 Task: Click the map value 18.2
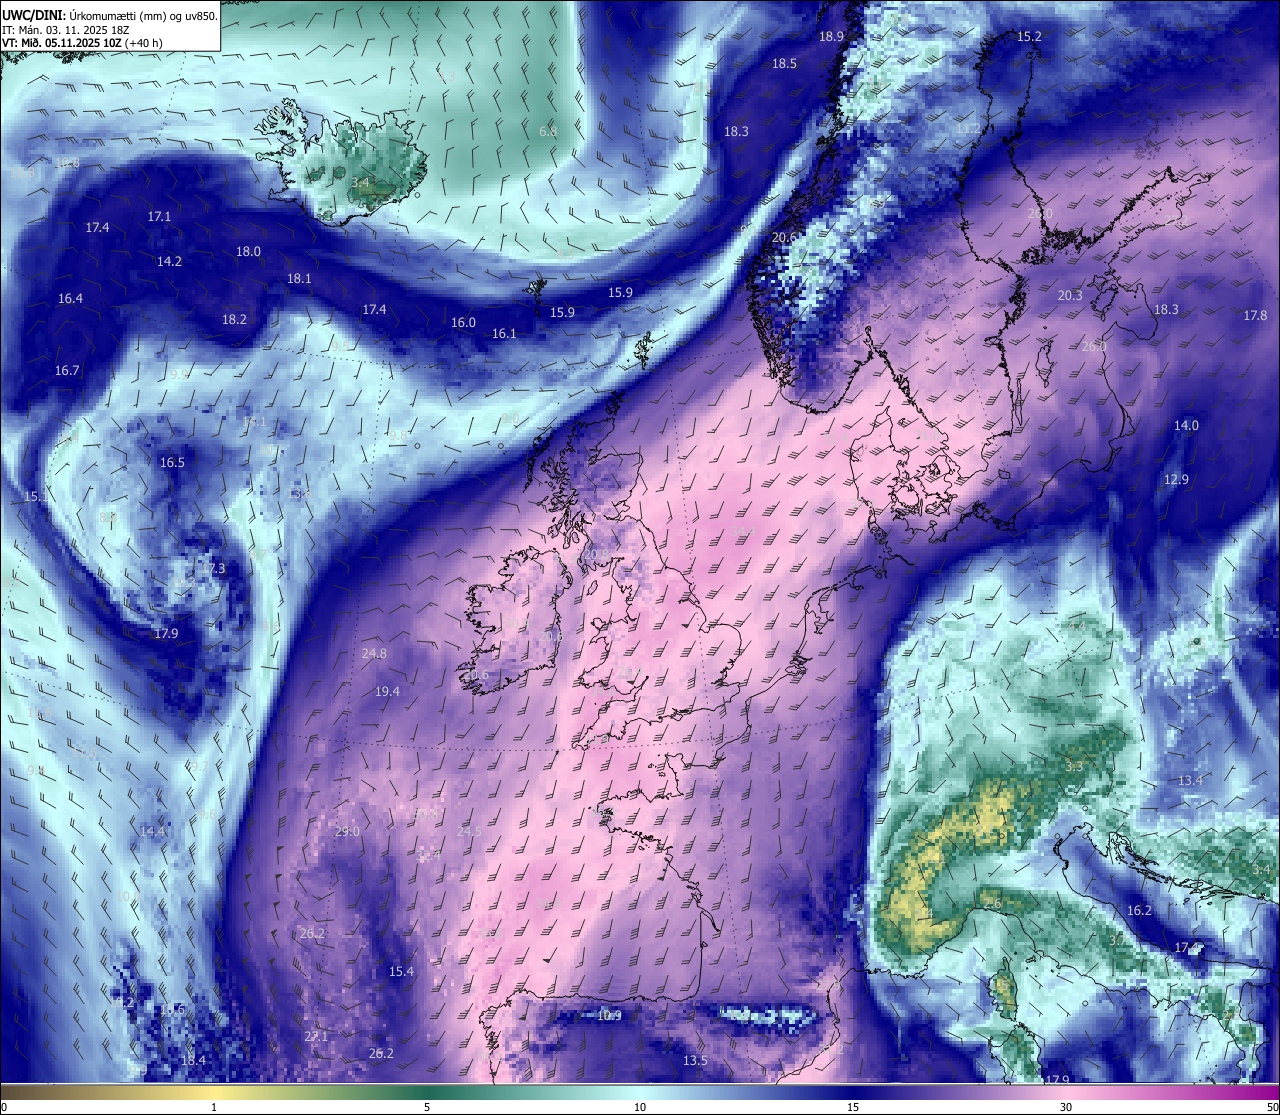point(234,319)
